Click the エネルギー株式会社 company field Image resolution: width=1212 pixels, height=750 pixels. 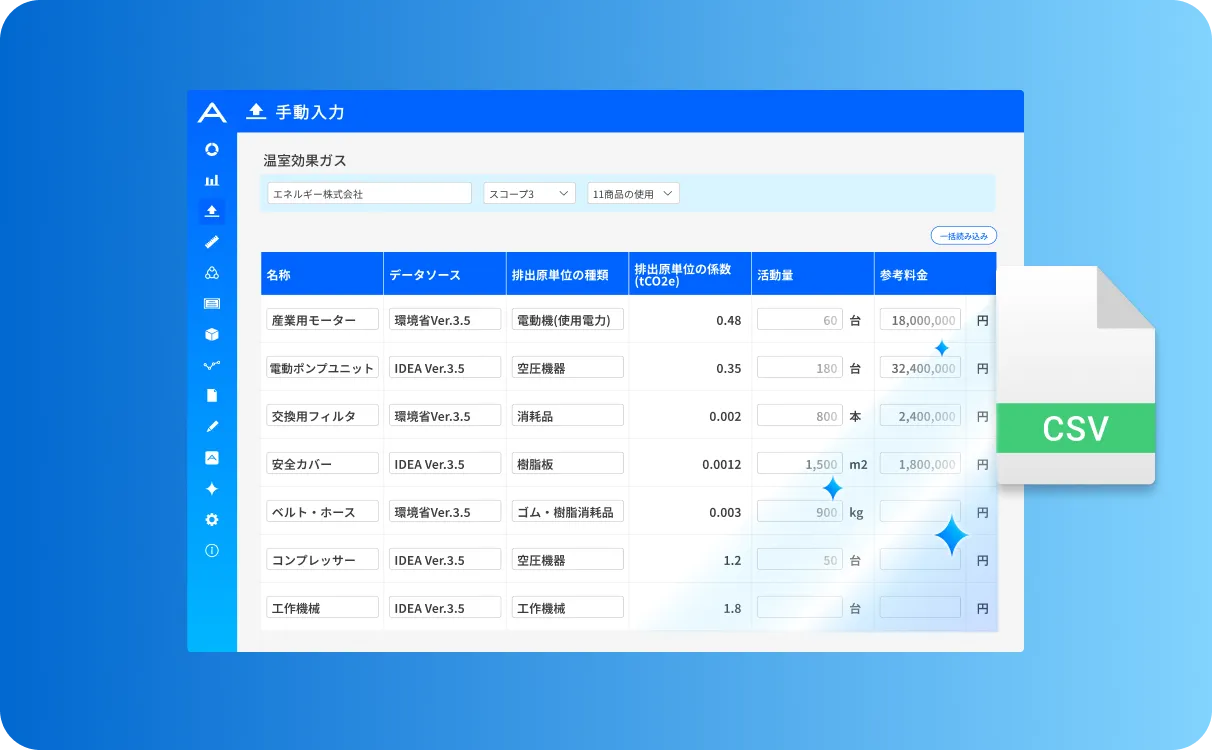369,193
